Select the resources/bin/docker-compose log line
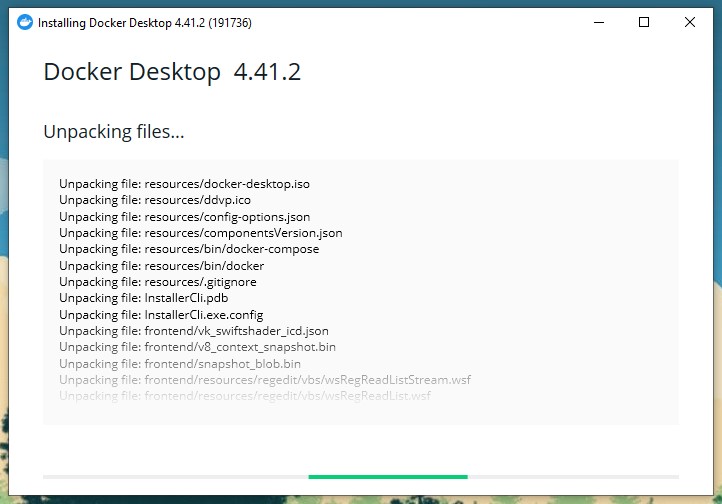Image resolution: width=722 pixels, height=504 pixels. tap(189, 249)
